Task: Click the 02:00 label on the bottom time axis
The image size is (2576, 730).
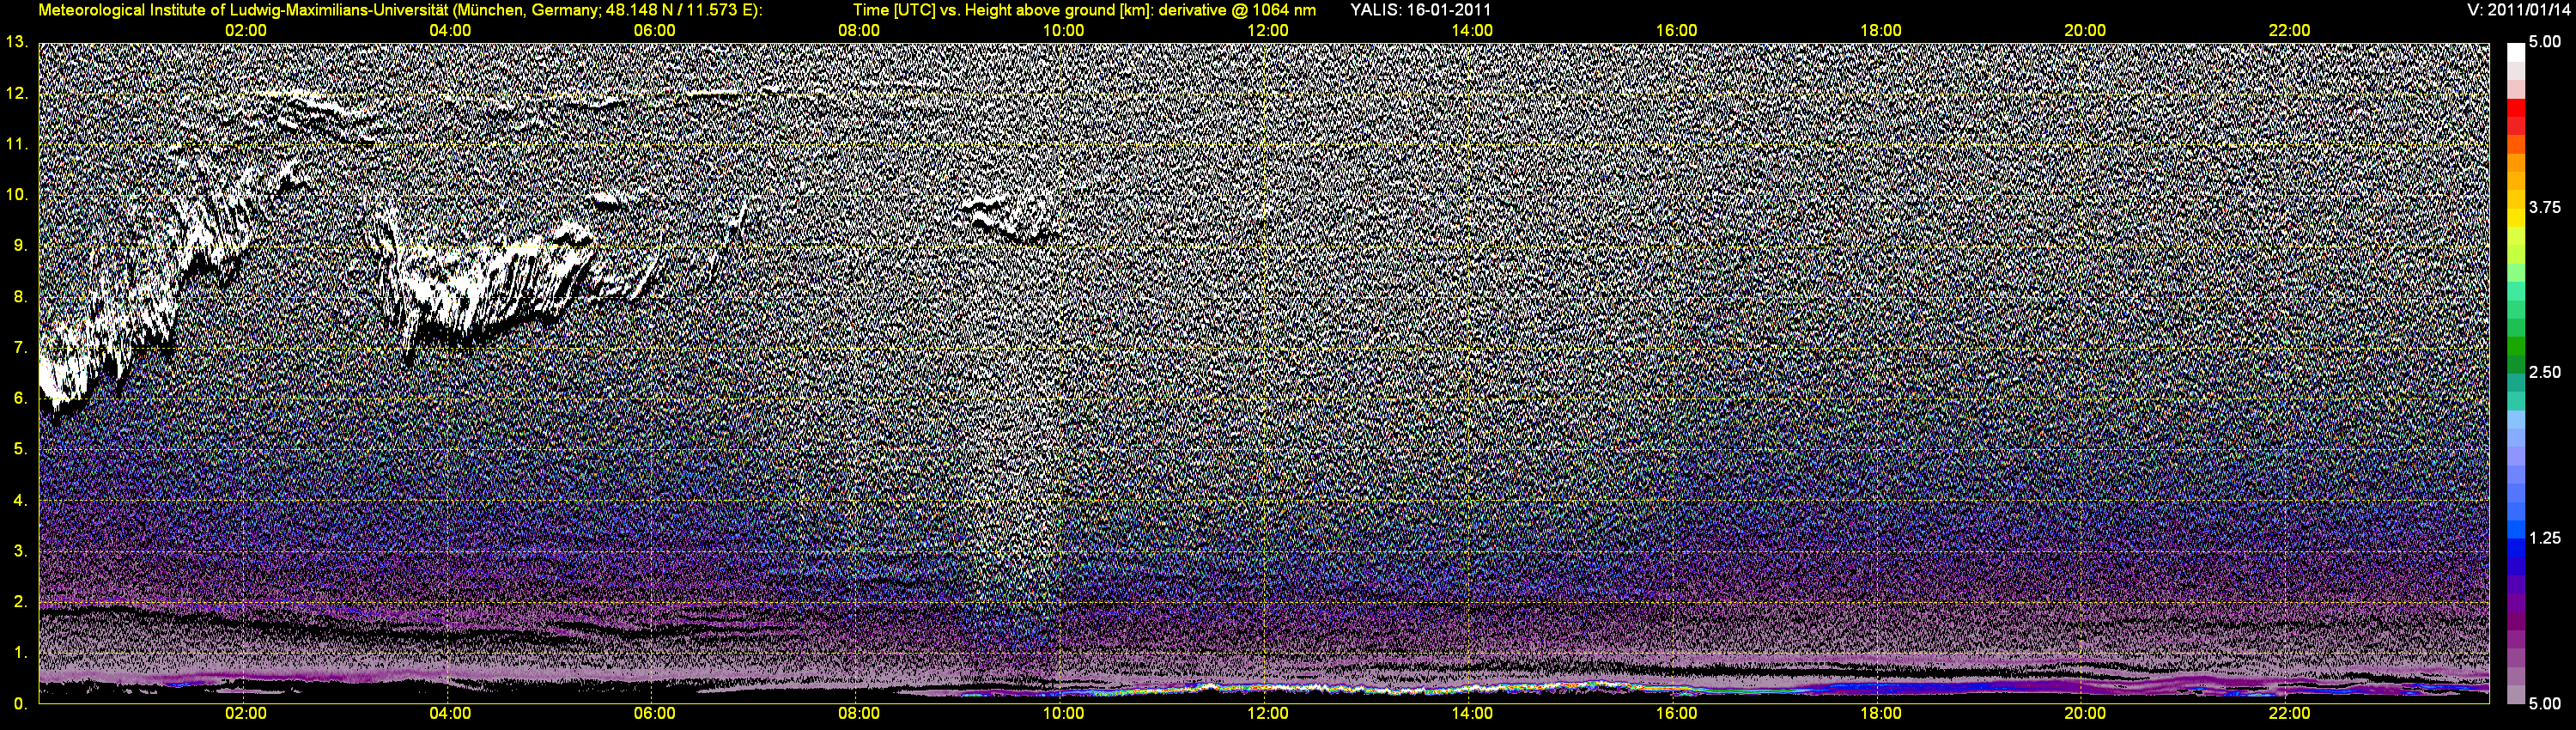Action: [x=246, y=714]
